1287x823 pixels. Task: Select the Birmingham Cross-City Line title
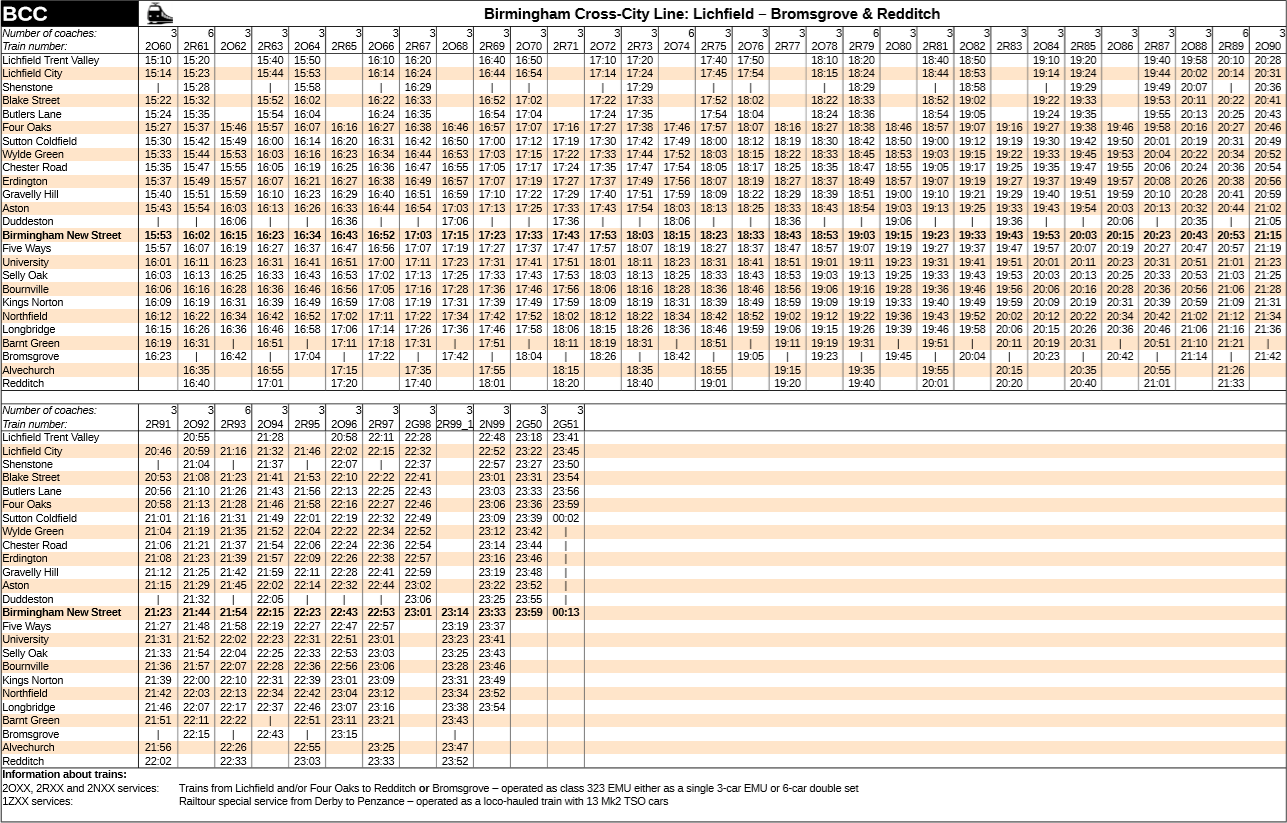click(712, 14)
